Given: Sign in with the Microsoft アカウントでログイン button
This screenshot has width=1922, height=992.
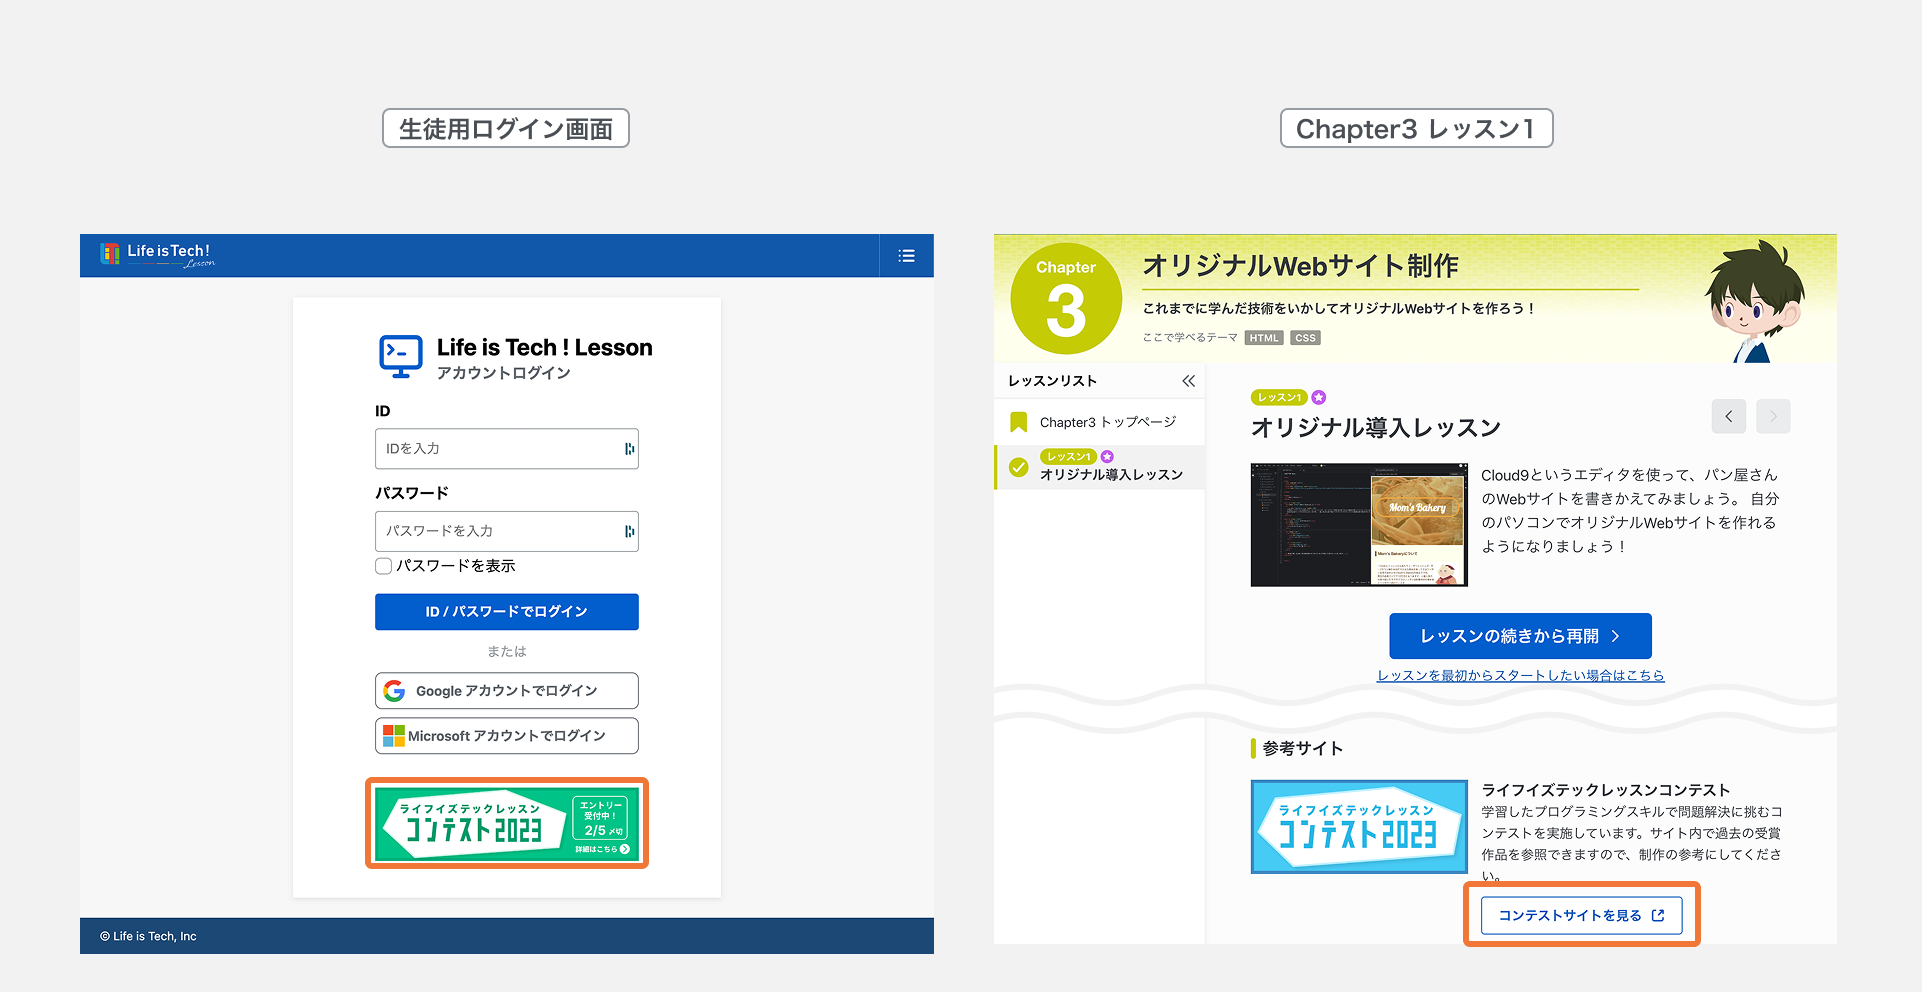Looking at the screenshot, I should point(507,736).
